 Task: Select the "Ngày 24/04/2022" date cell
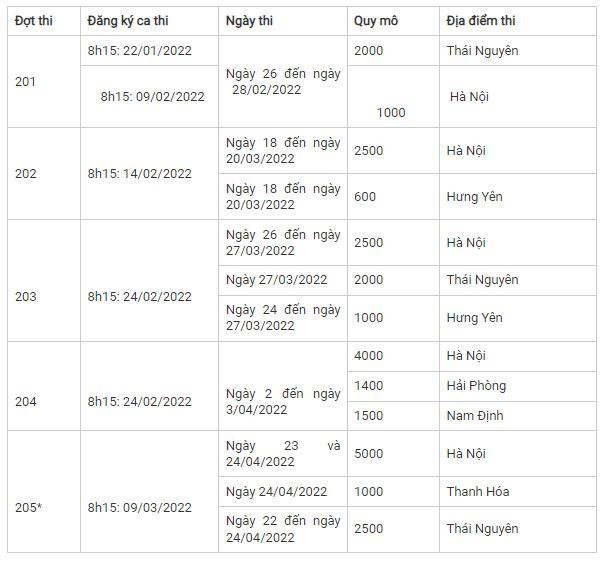(x=277, y=491)
